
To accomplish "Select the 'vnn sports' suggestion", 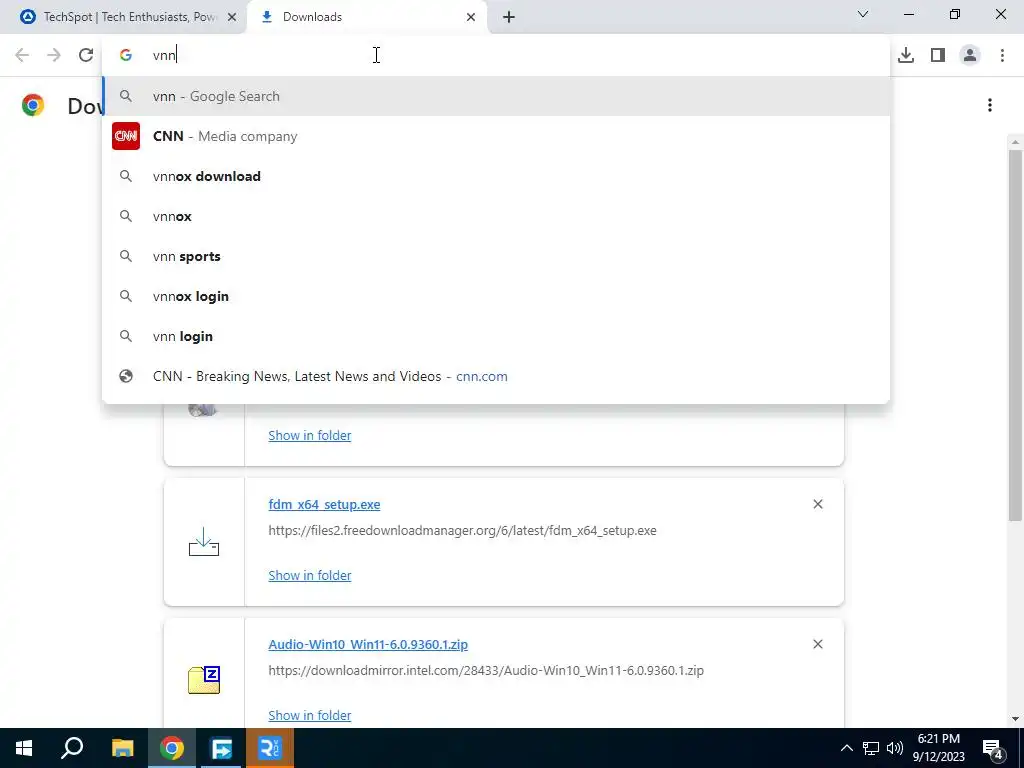I will (496, 256).
